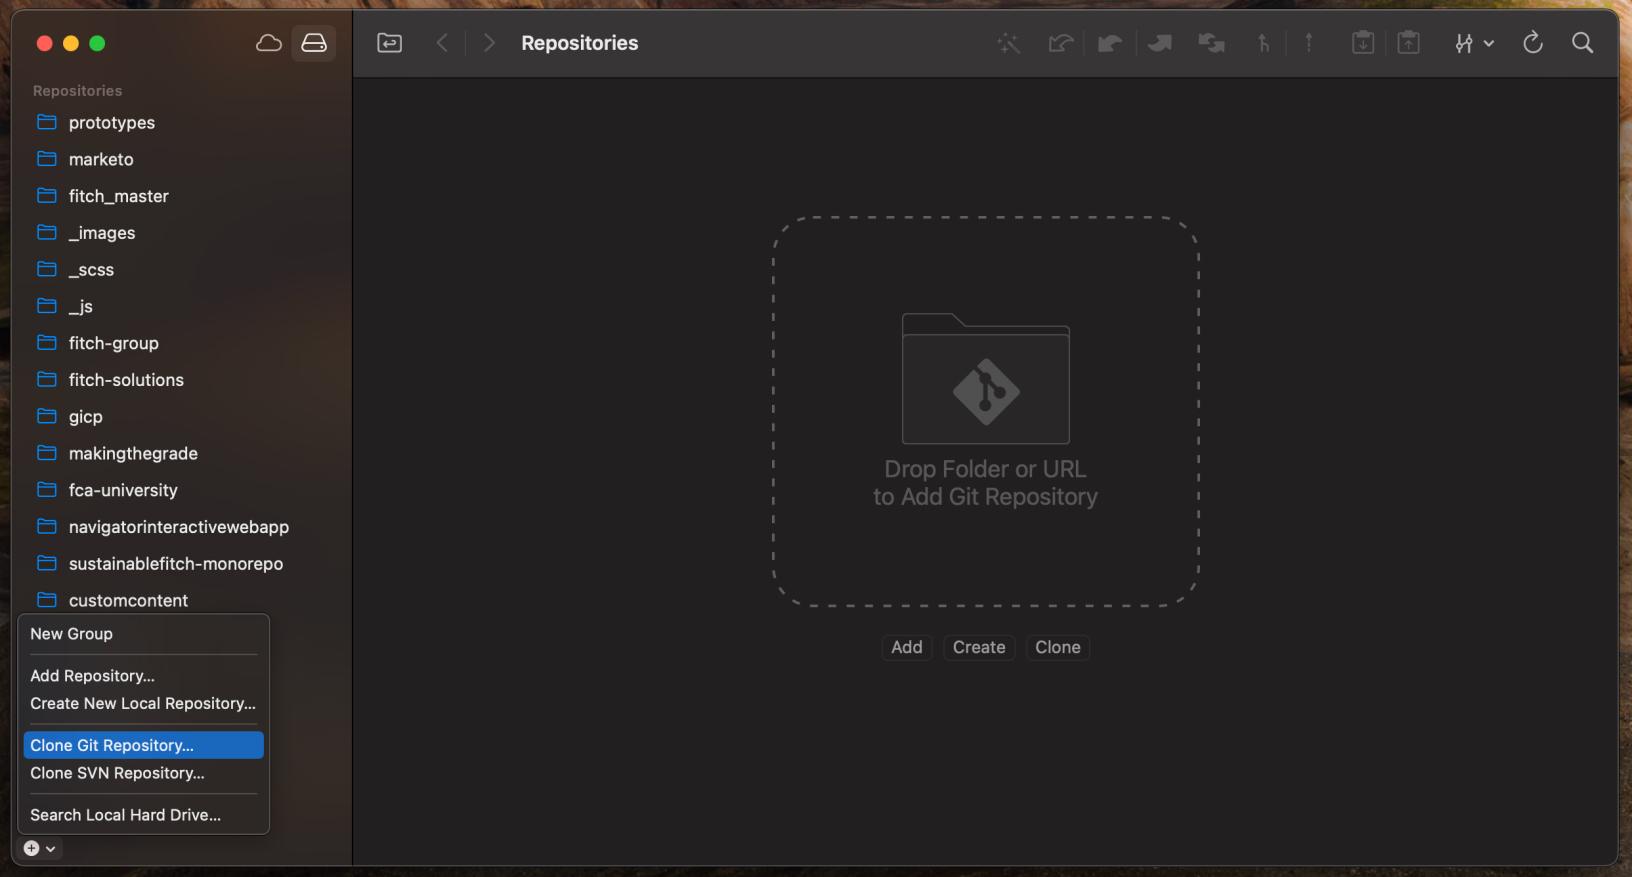The height and width of the screenshot is (877, 1632).
Task: Switch to local repositories drive view
Action: 314,43
